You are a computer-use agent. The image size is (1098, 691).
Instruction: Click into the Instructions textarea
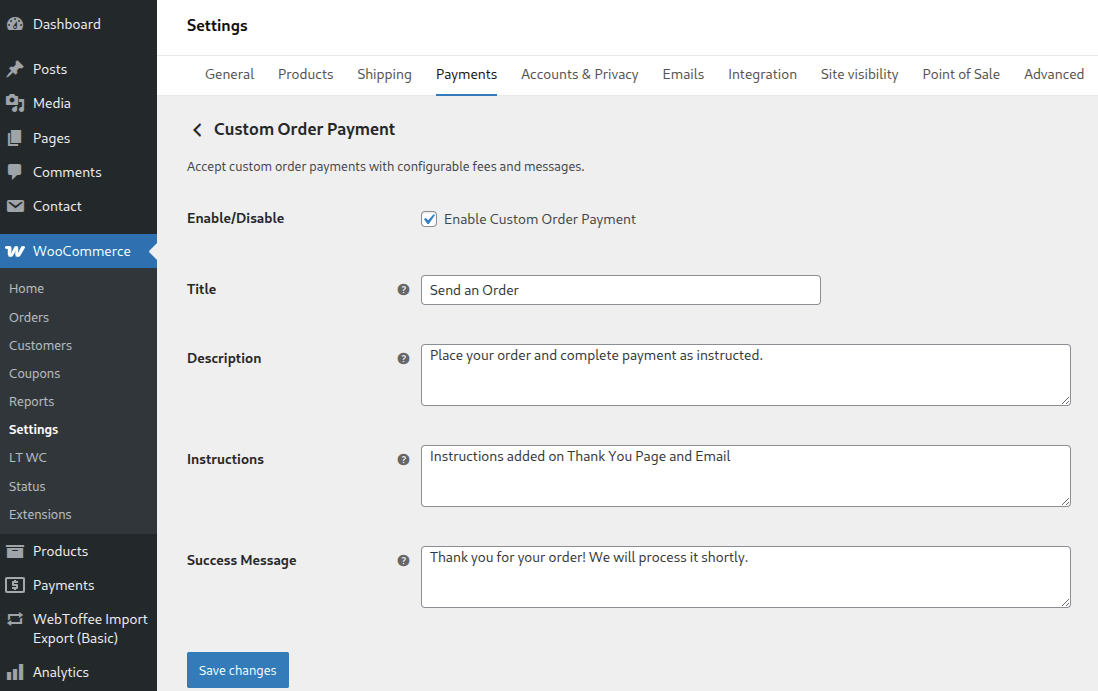pyautogui.click(x=746, y=476)
